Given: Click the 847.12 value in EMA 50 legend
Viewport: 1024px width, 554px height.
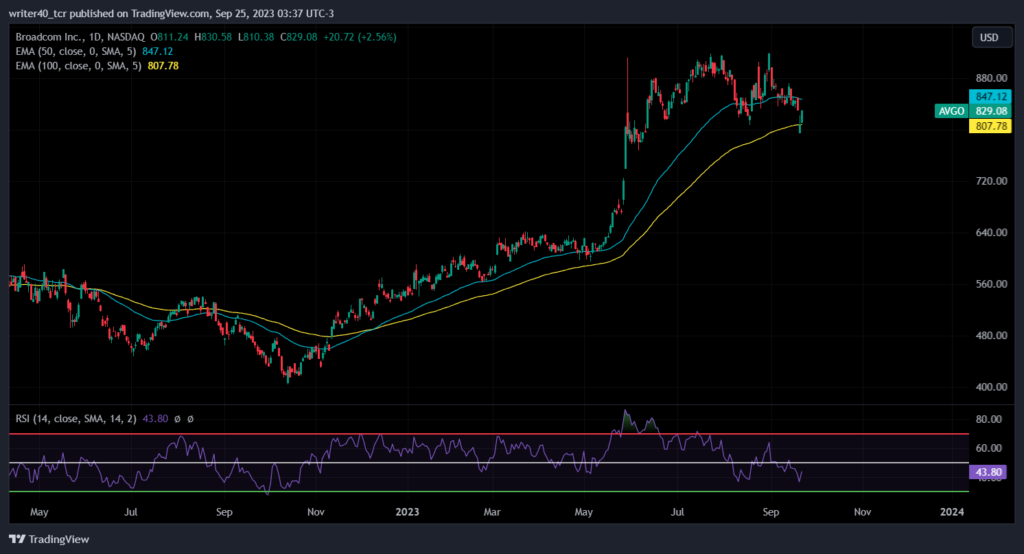Looking at the screenshot, I should 157,52.
